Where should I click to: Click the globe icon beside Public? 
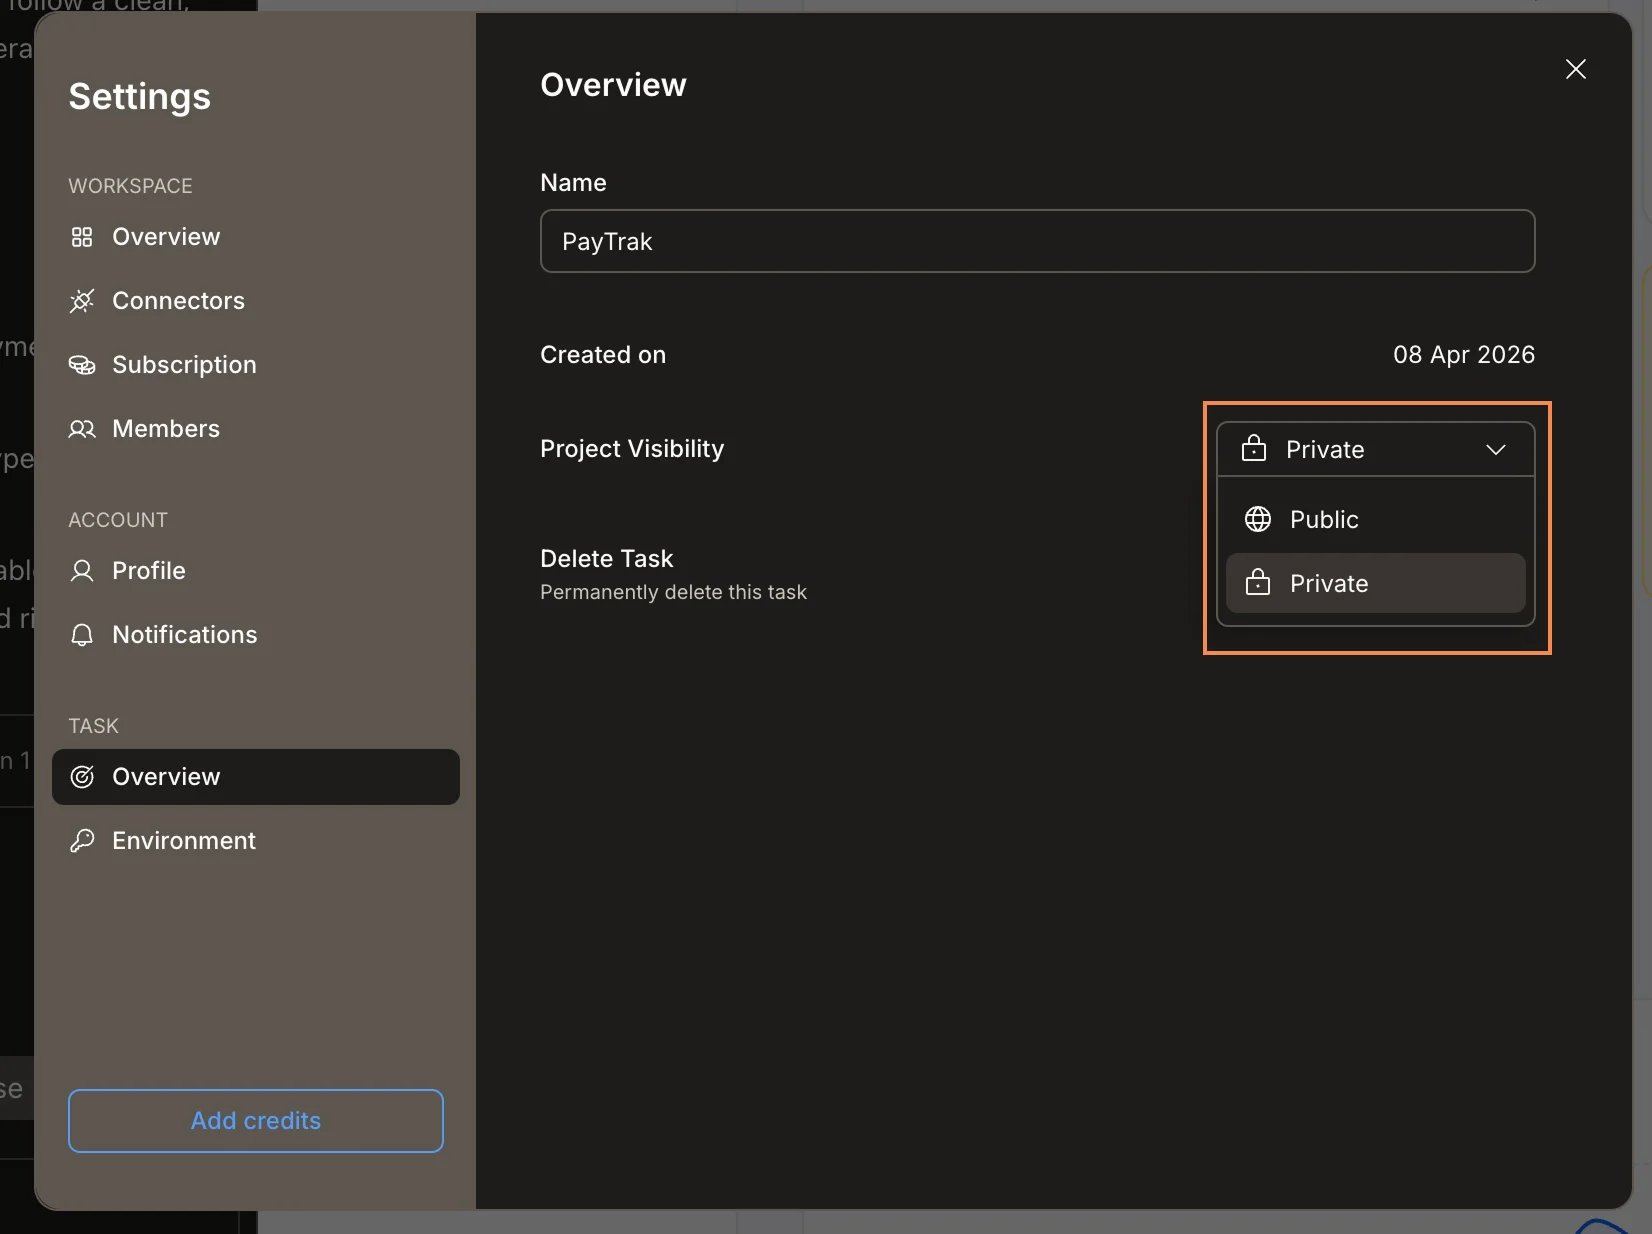(1258, 519)
